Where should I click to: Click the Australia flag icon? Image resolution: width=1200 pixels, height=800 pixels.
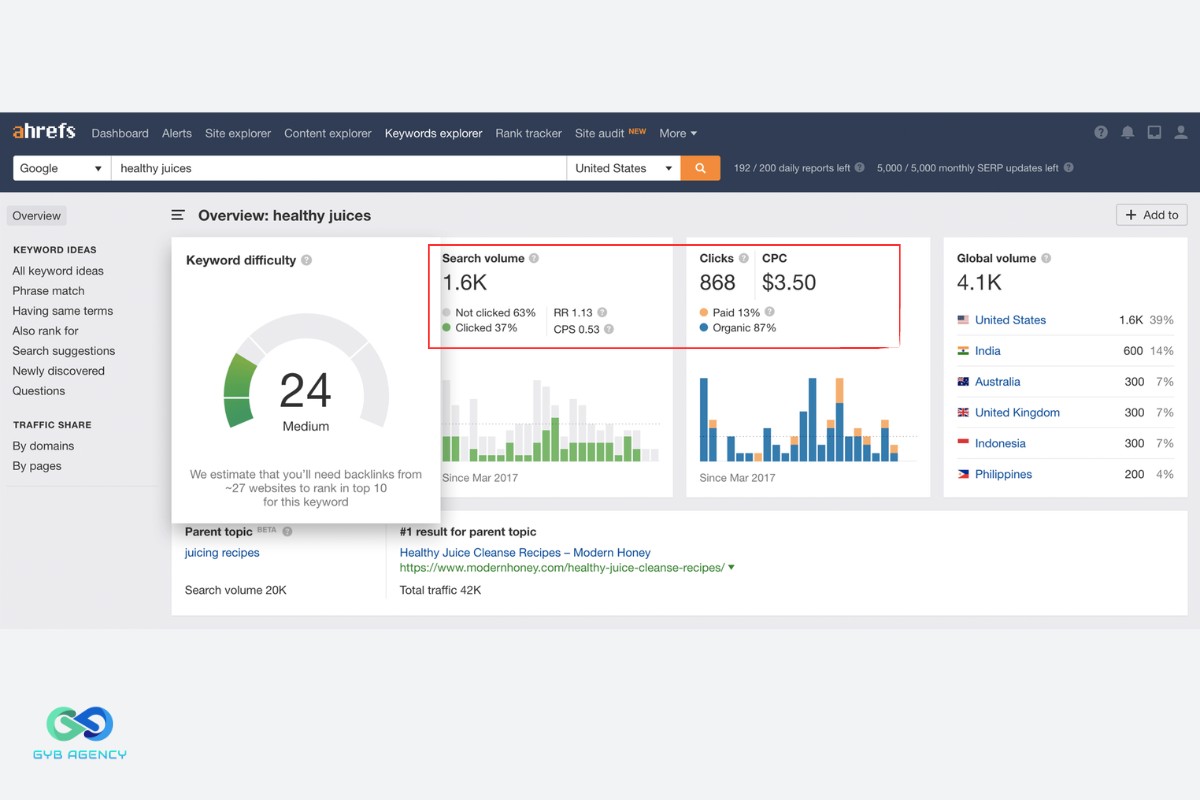(x=963, y=382)
